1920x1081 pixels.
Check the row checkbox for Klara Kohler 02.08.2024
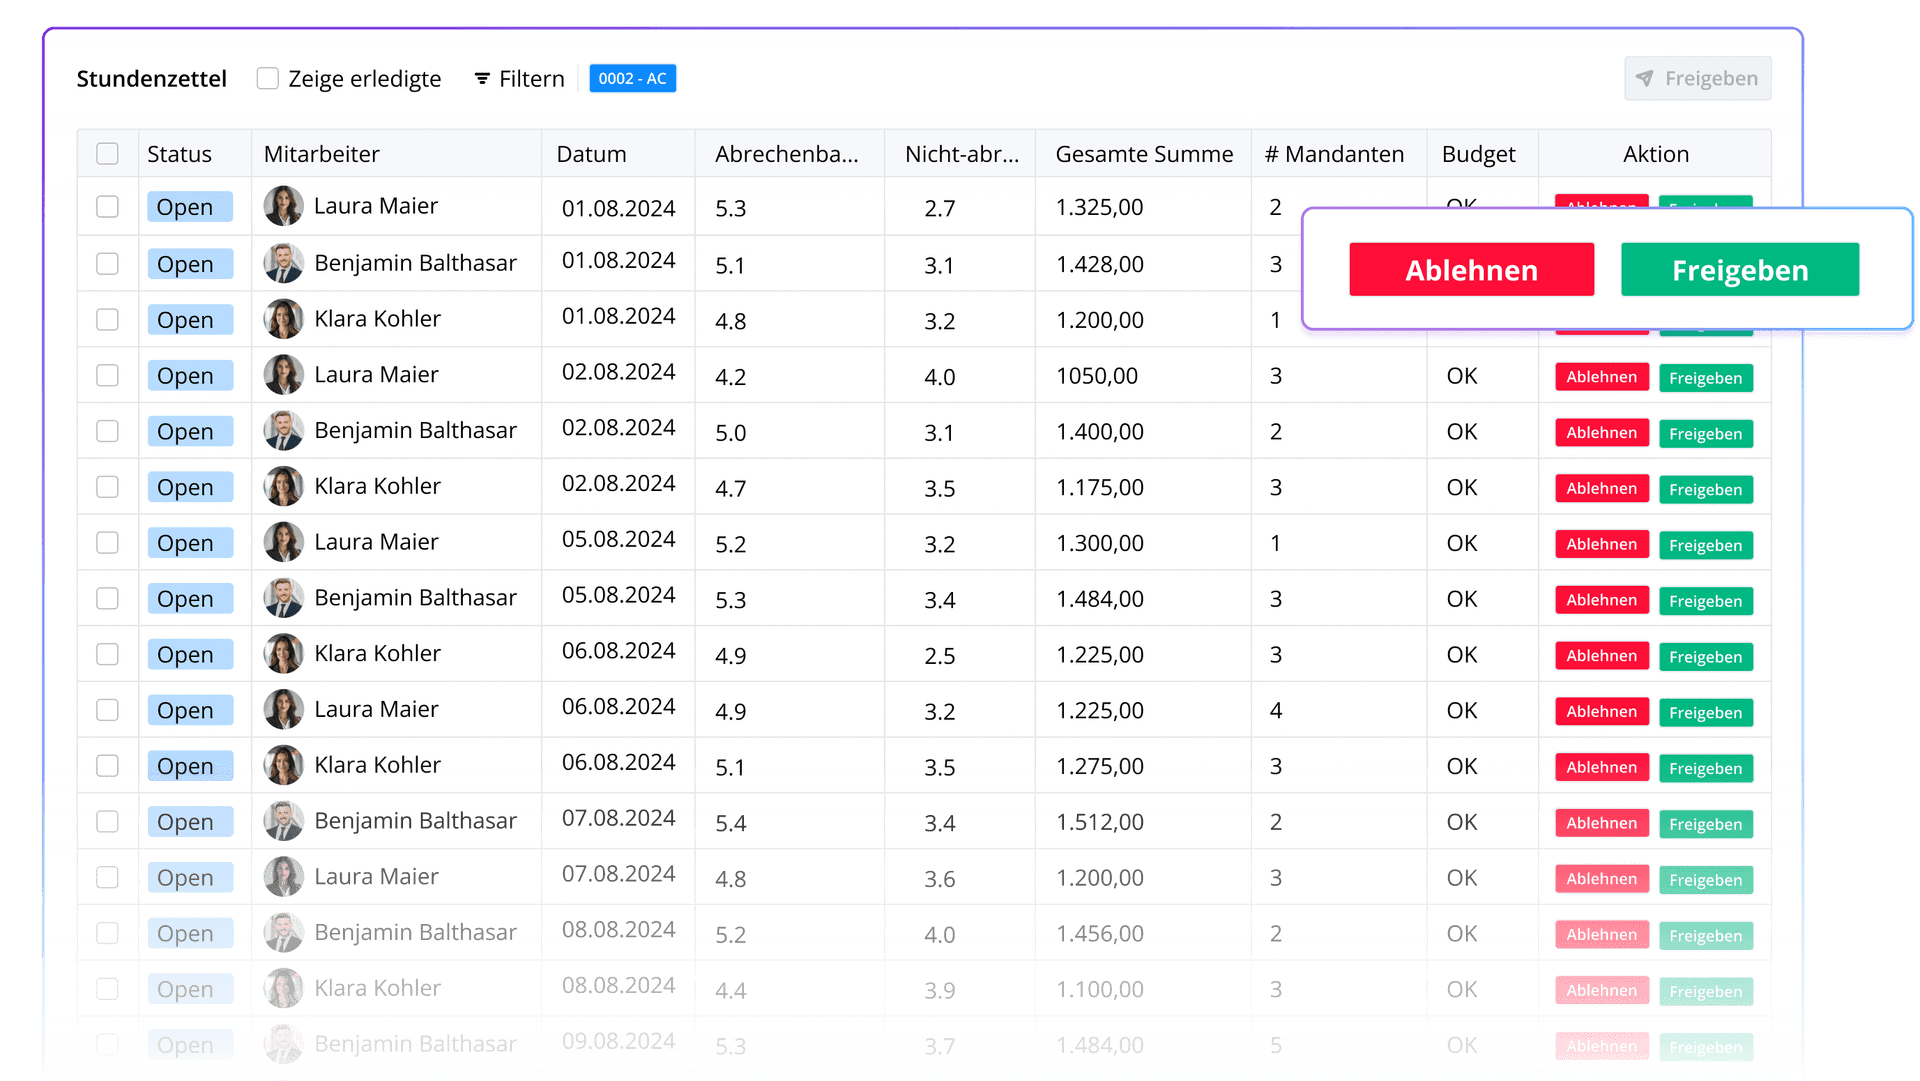tap(107, 487)
